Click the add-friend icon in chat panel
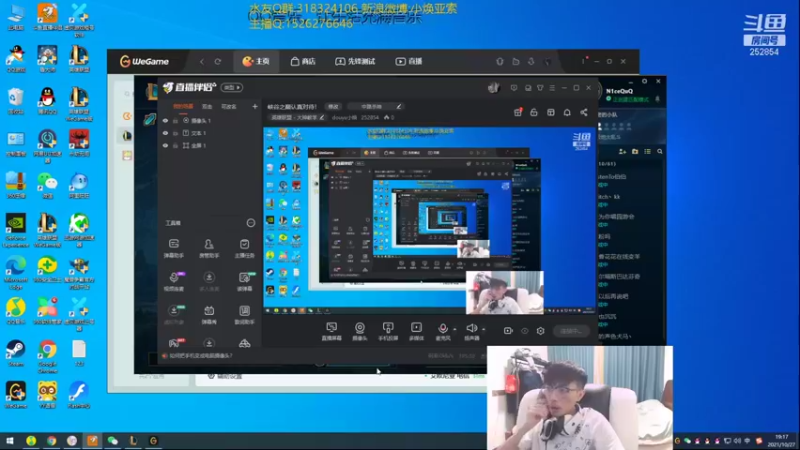Screen dimensions: 800x450 point(622,152)
